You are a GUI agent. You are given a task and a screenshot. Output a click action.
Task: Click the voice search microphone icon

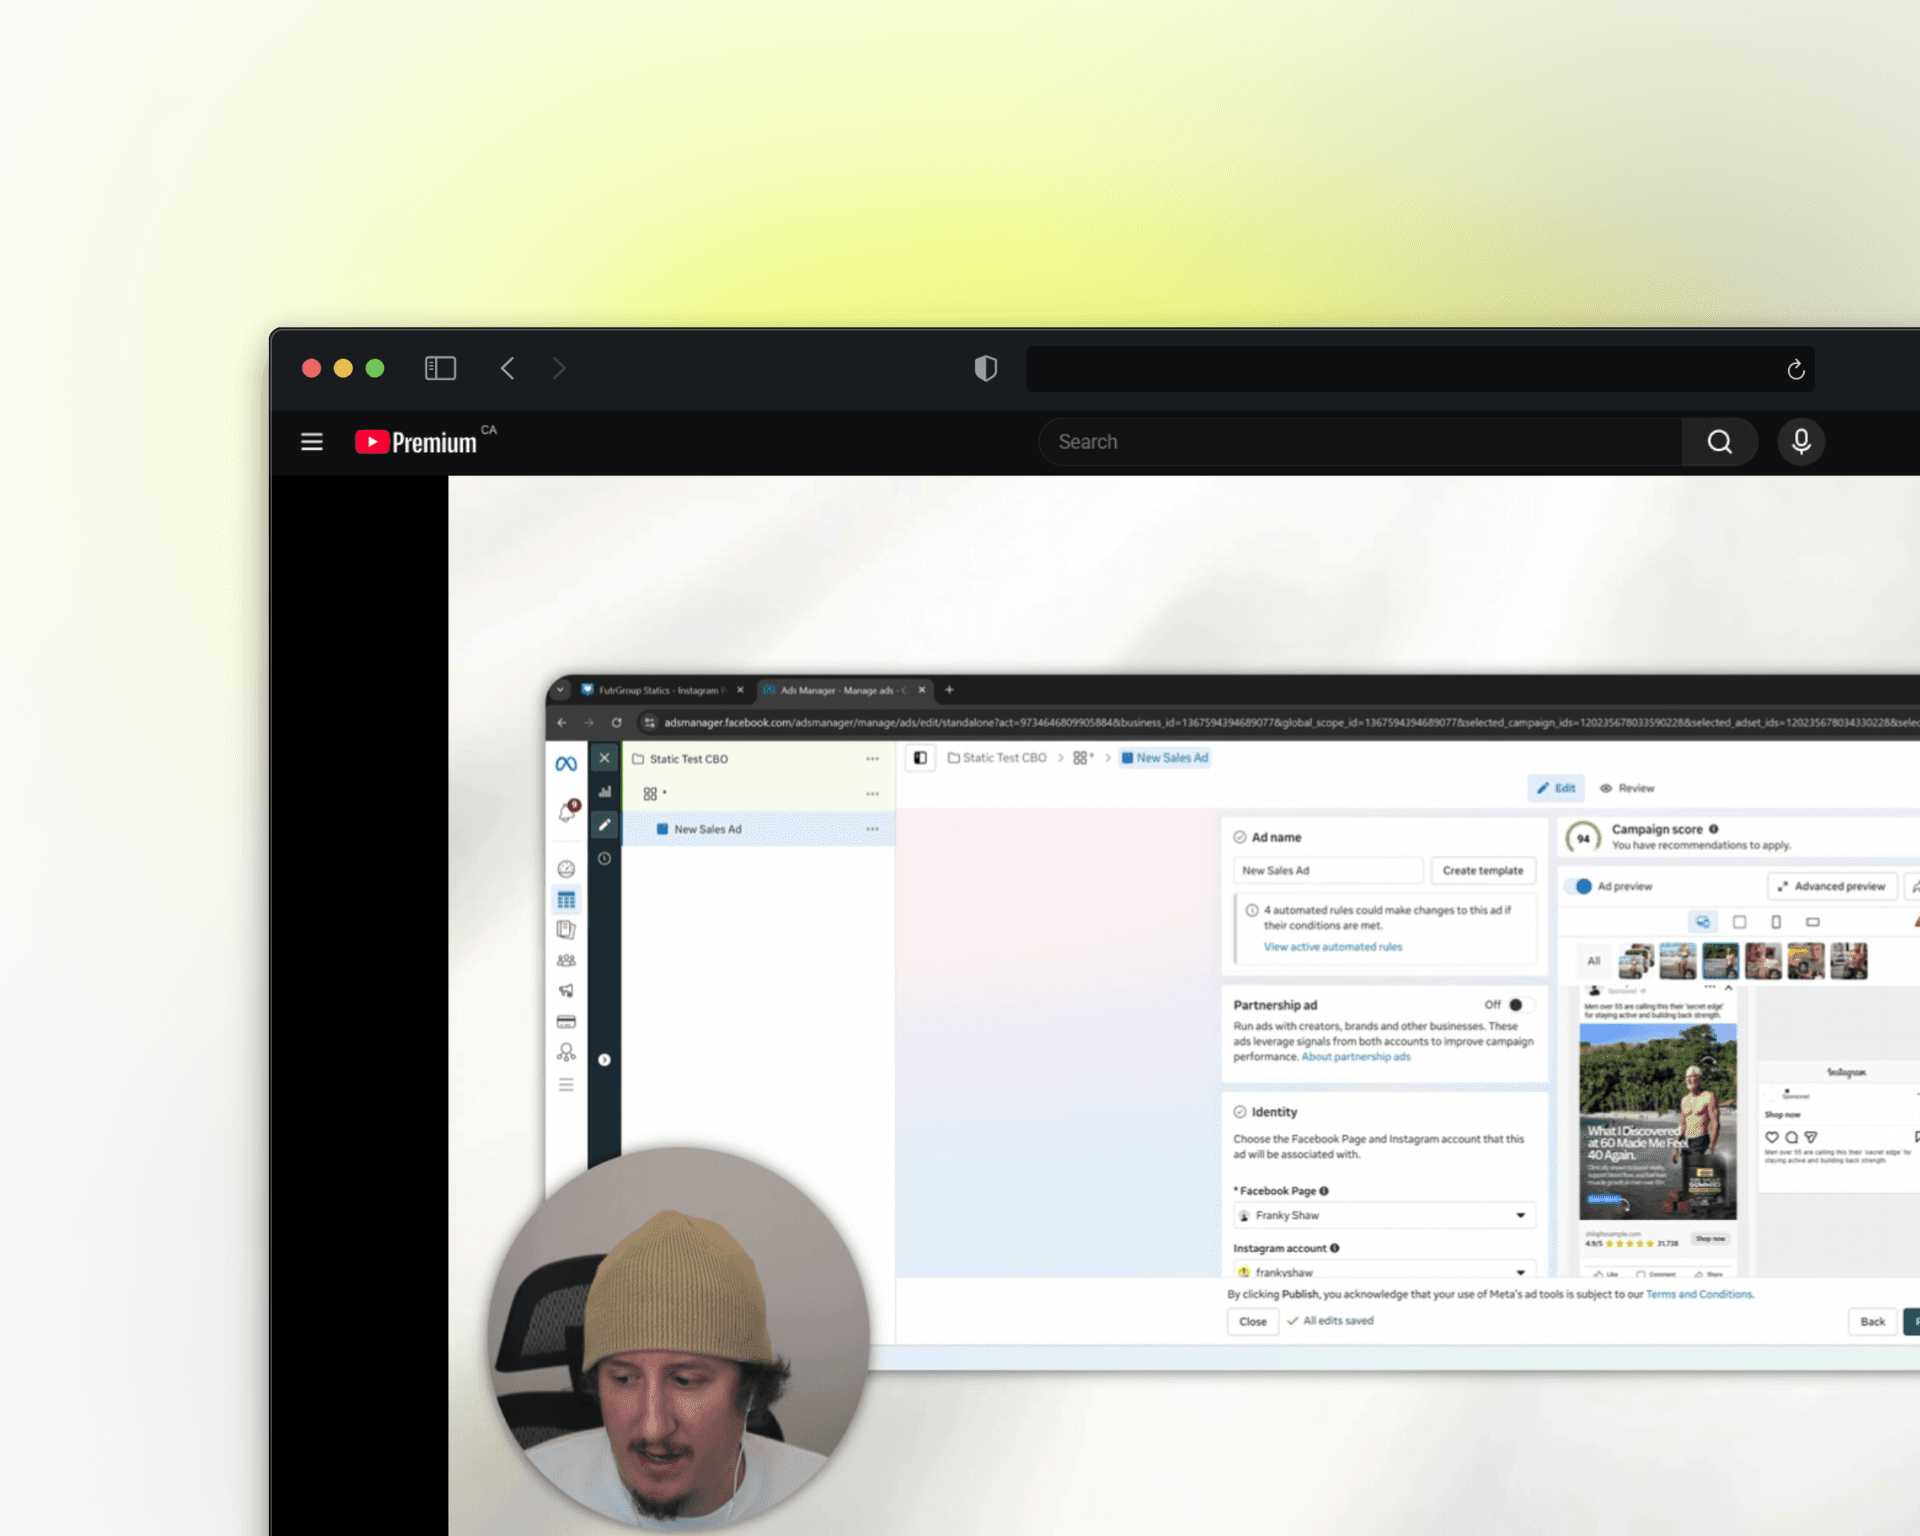click(1800, 441)
